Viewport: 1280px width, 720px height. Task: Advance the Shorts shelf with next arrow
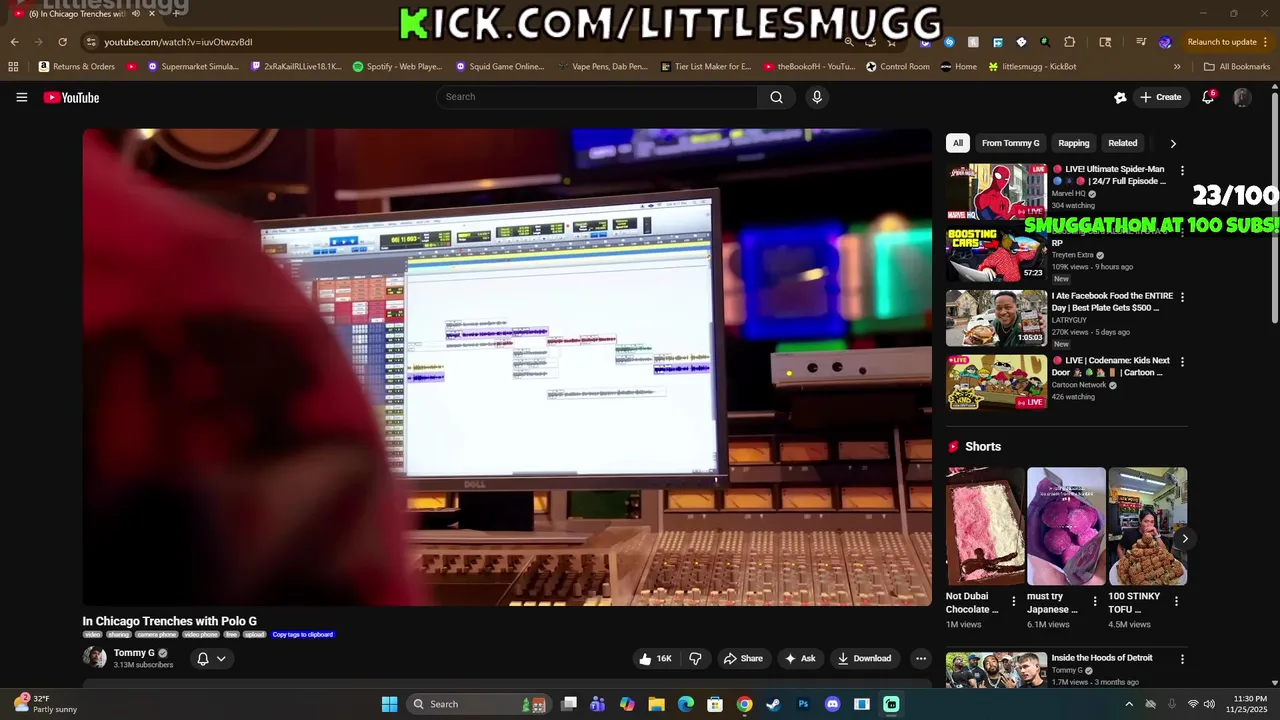[1185, 539]
